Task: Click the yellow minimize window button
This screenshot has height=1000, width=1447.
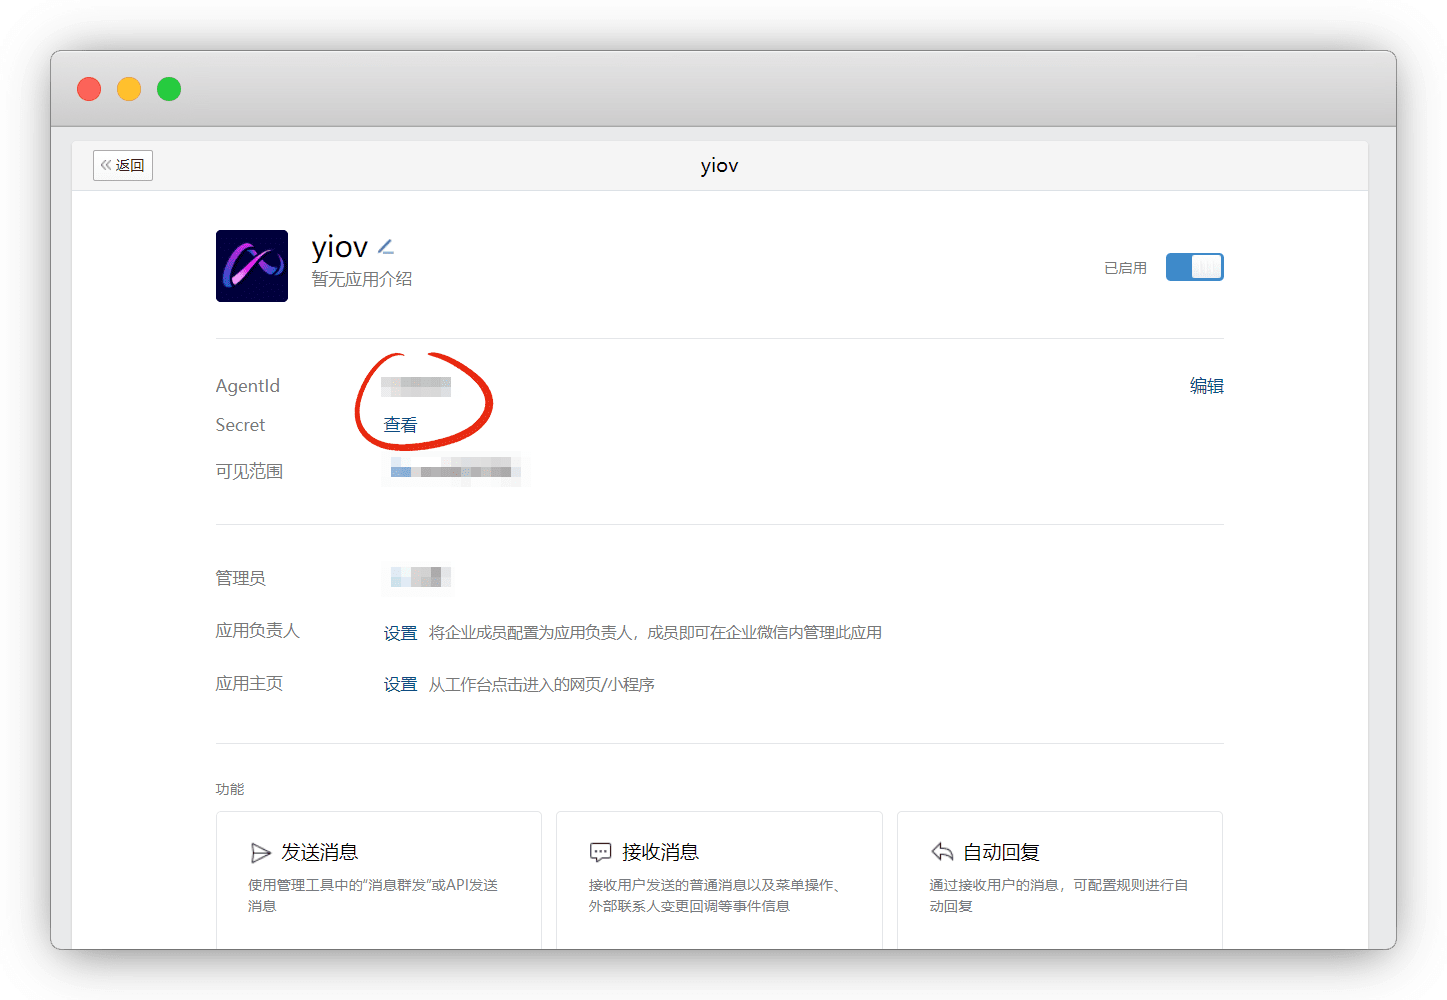Action: click(x=129, y=89)
